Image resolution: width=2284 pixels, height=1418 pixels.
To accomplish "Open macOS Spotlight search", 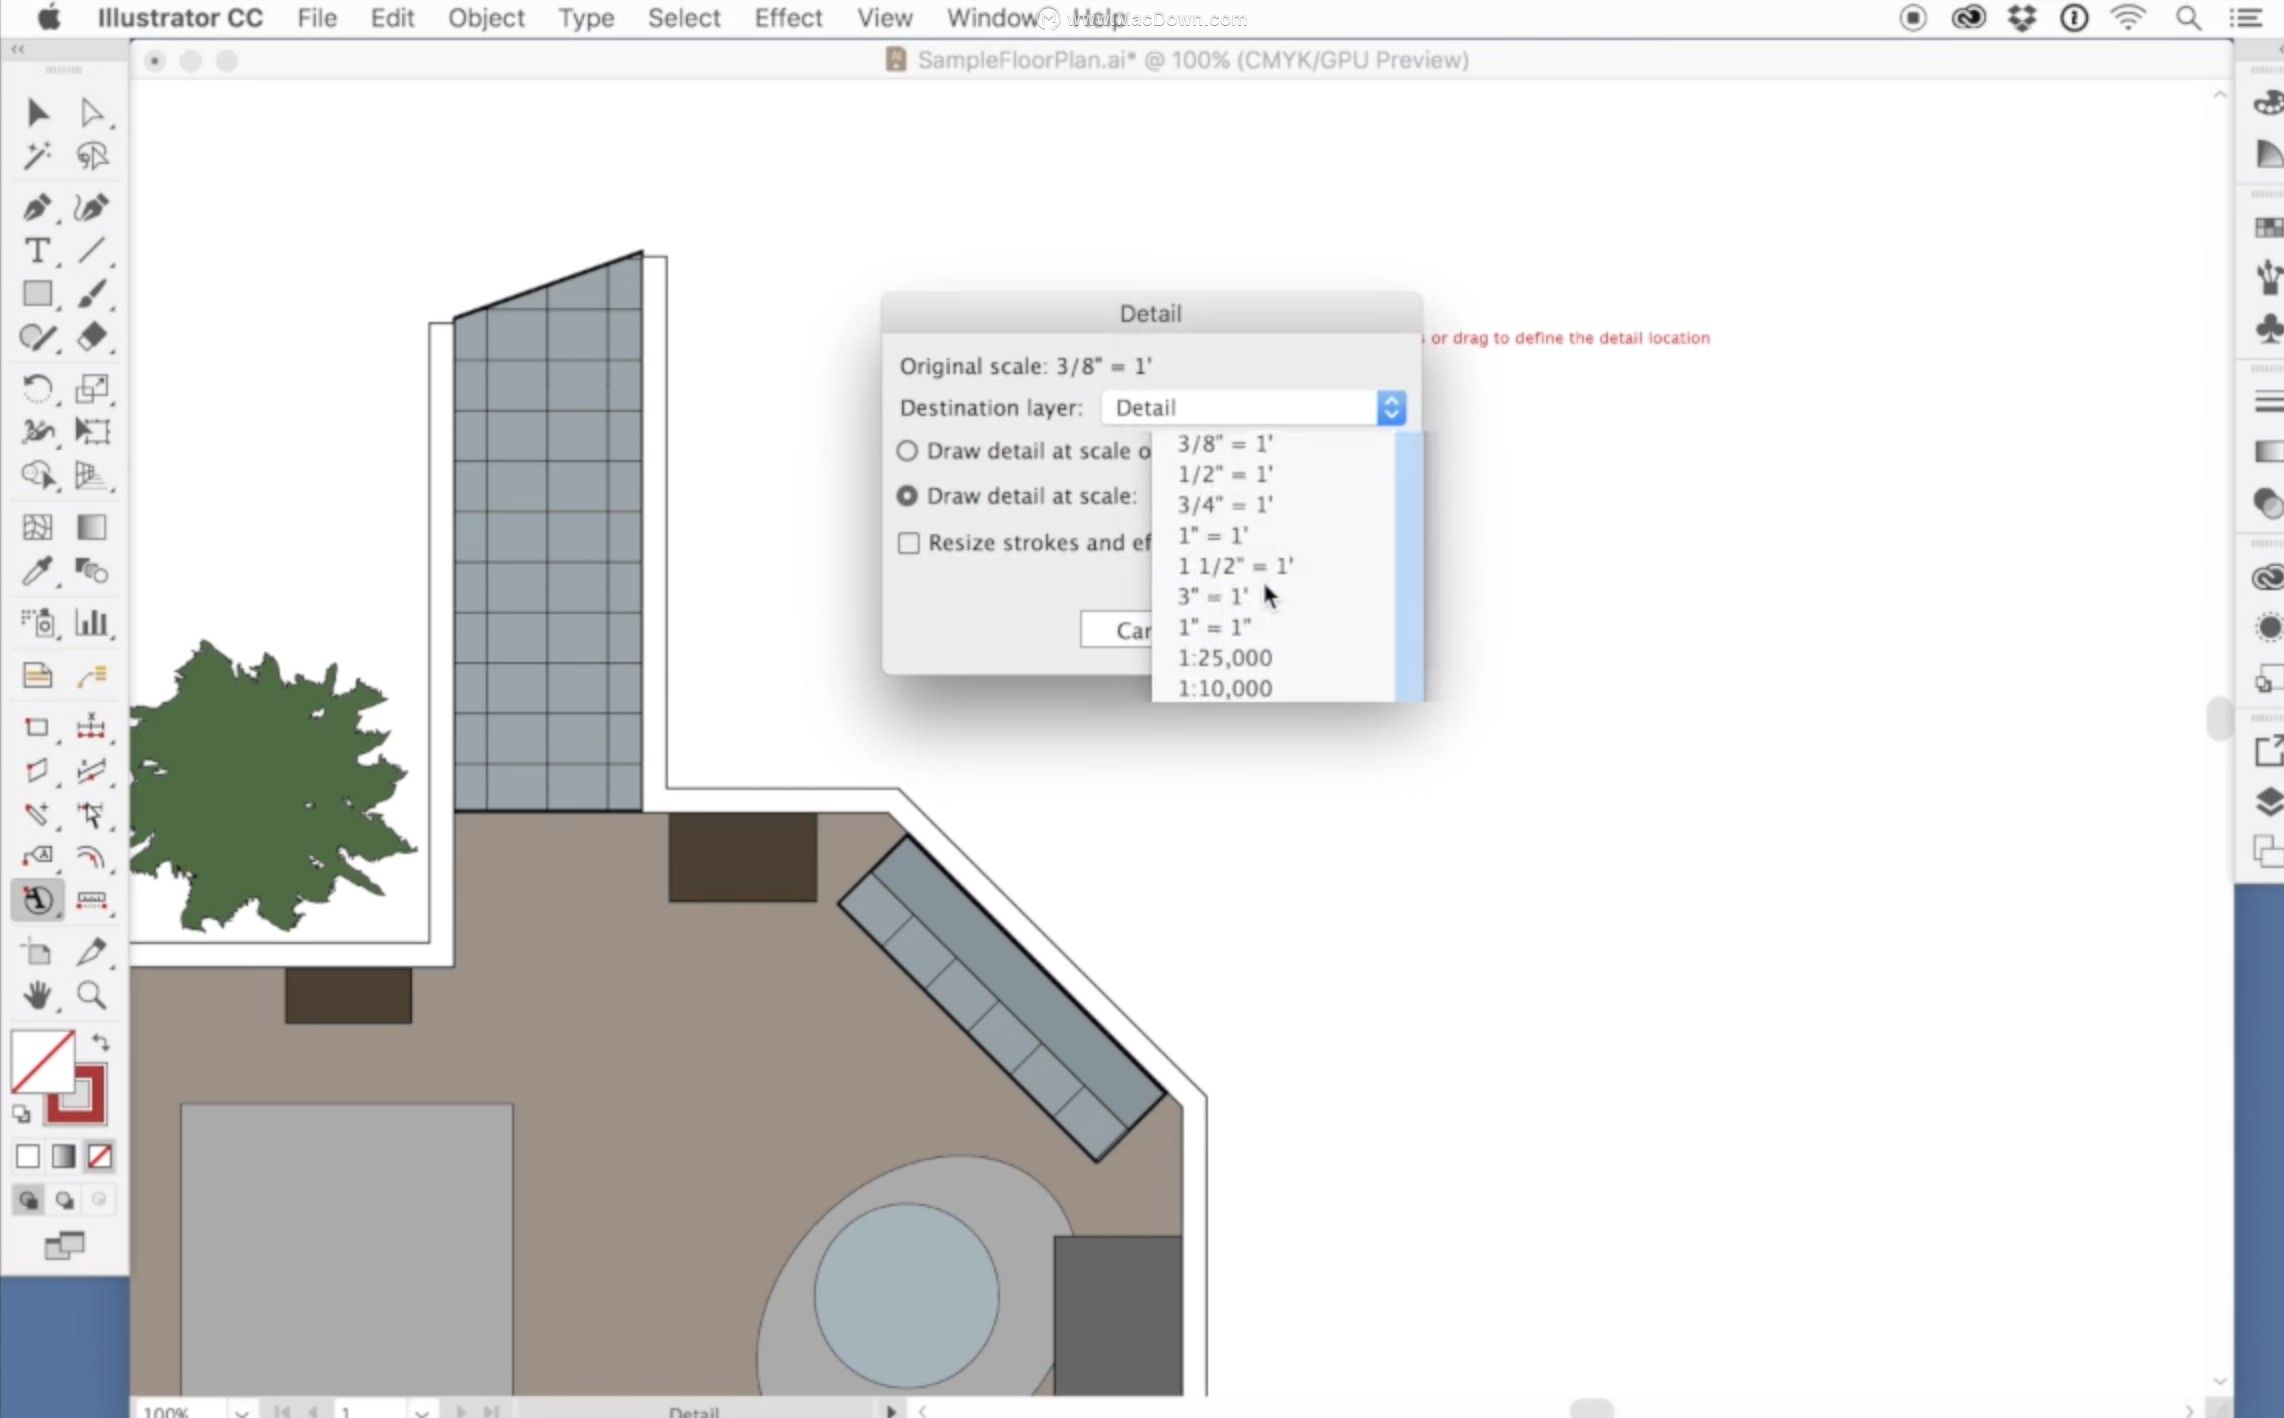I will [x=2188, y=18].
